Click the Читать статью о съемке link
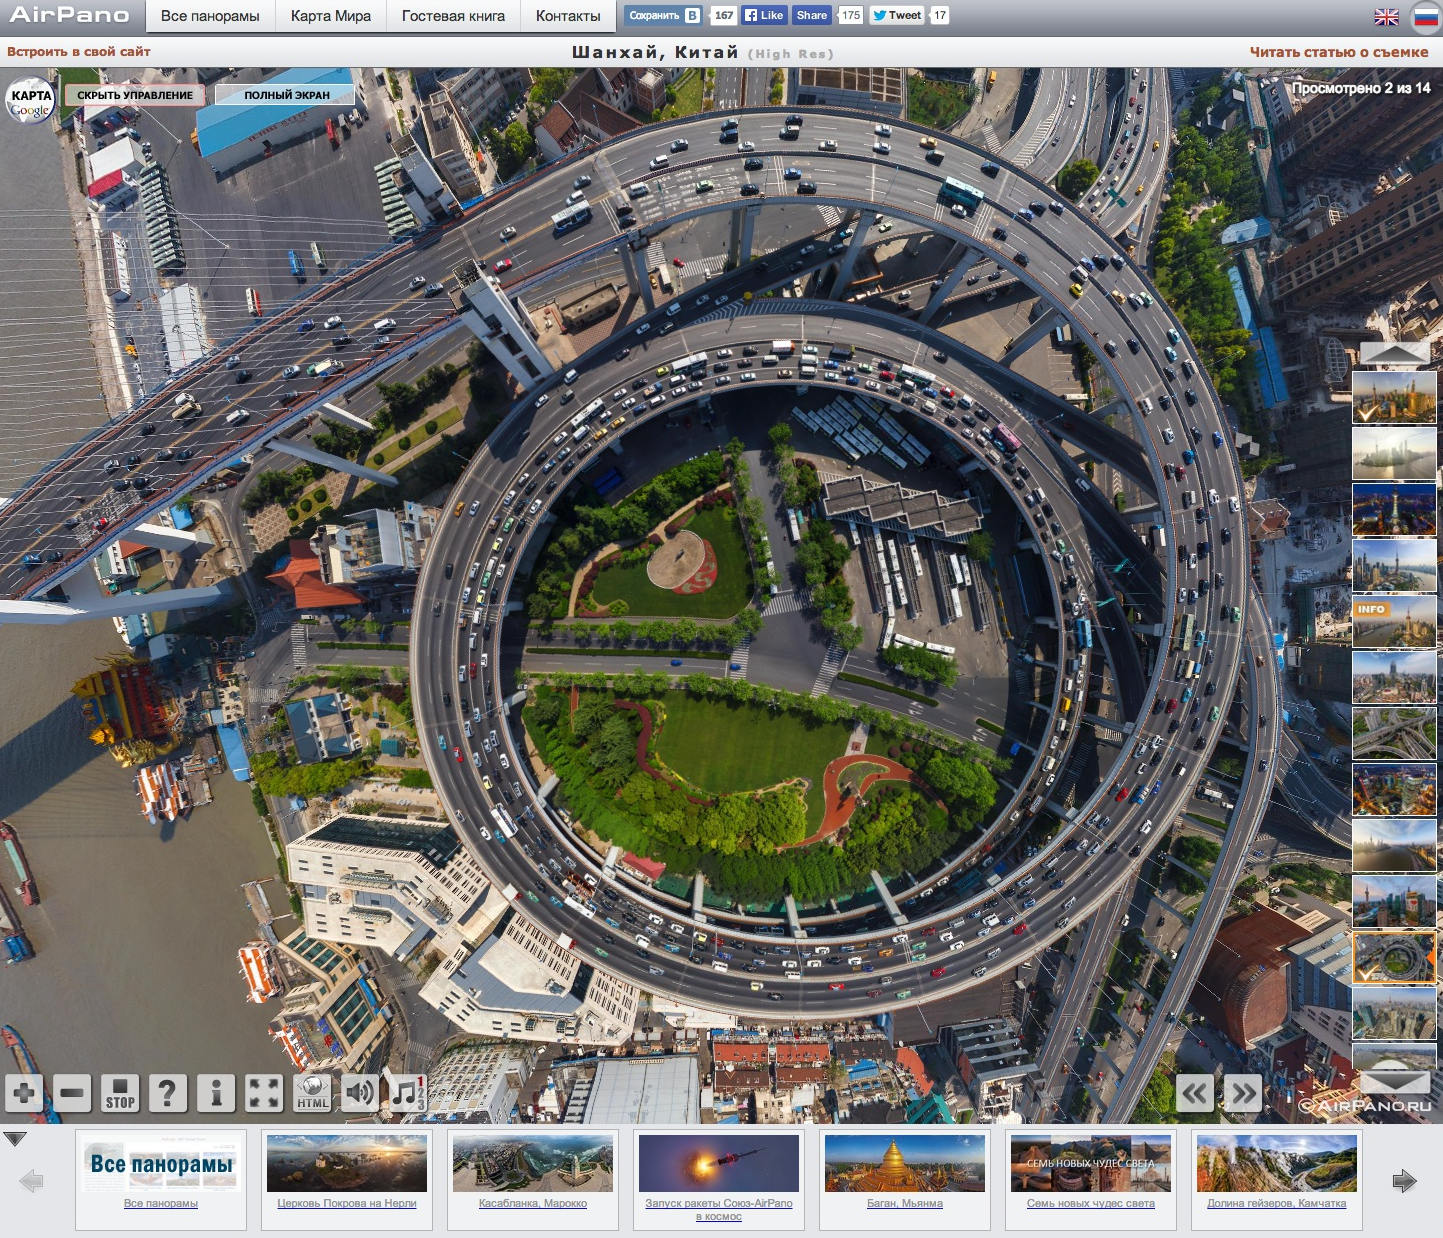Screen dimensions: 1443x1238 tap(1338, 52)
